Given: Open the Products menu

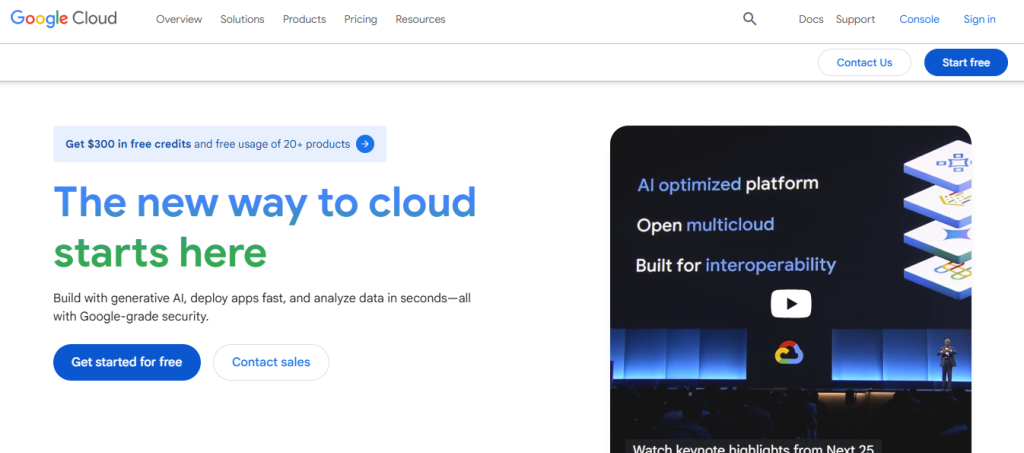Looking at the screenshot, I should tap(304, 20).
